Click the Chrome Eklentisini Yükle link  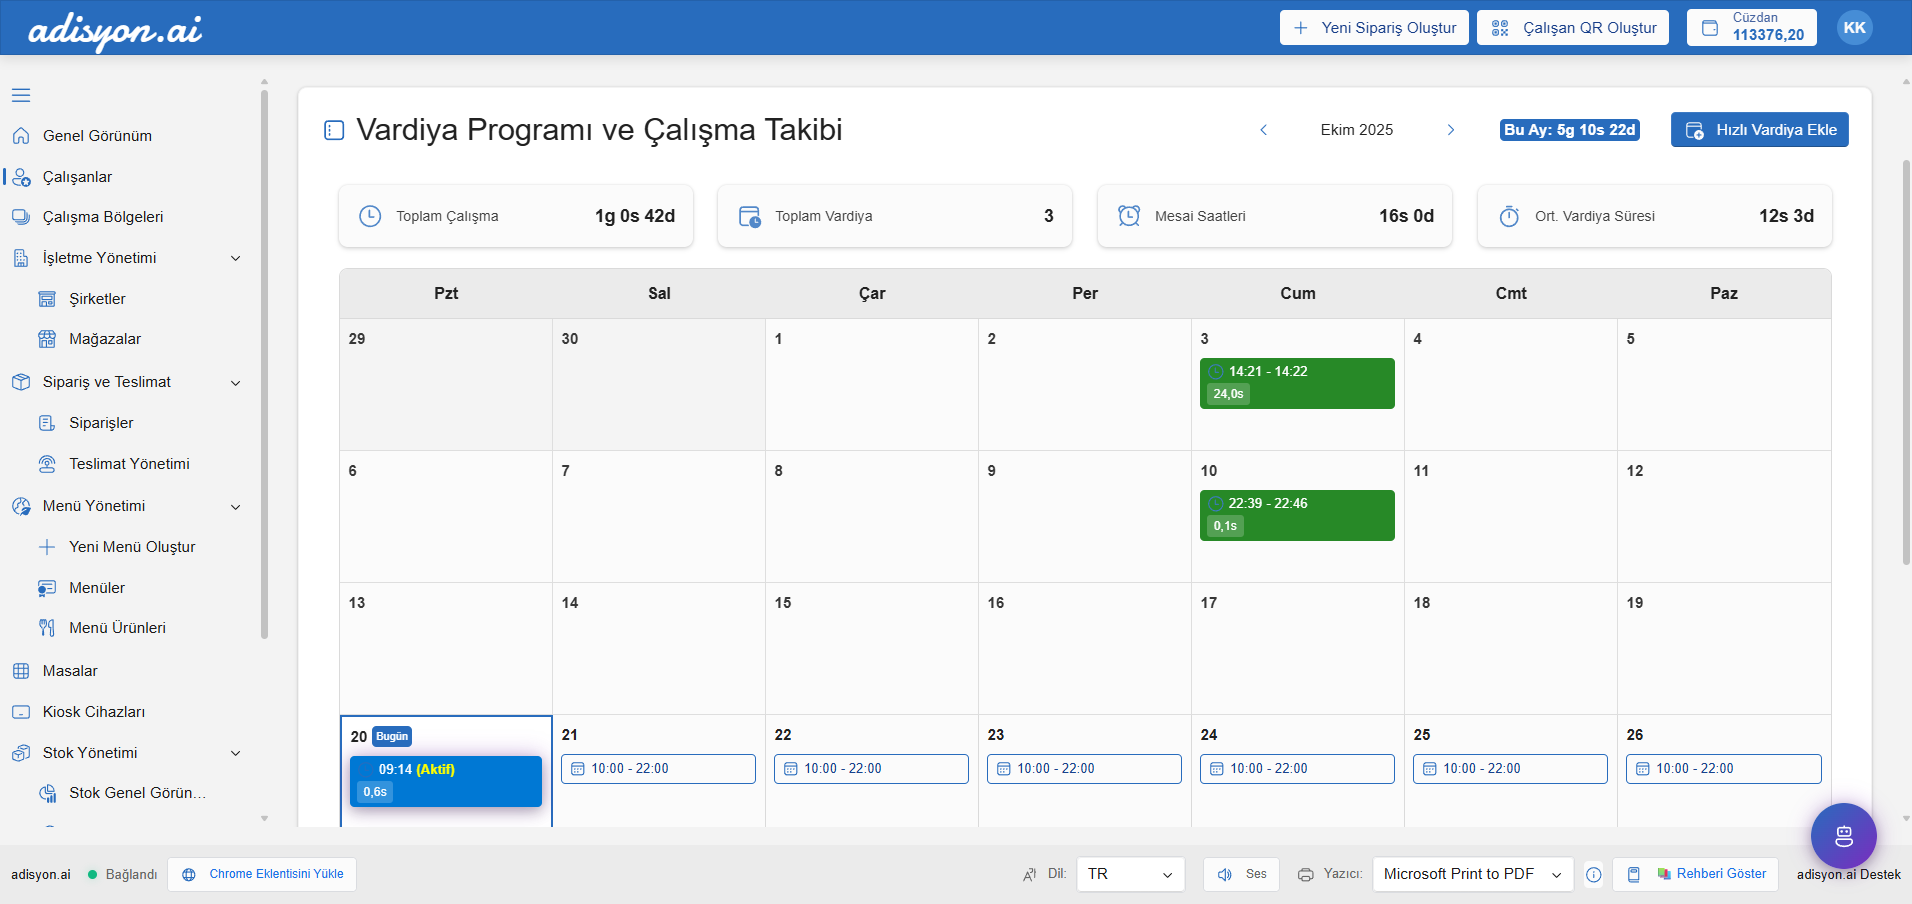tap(263, 874)
